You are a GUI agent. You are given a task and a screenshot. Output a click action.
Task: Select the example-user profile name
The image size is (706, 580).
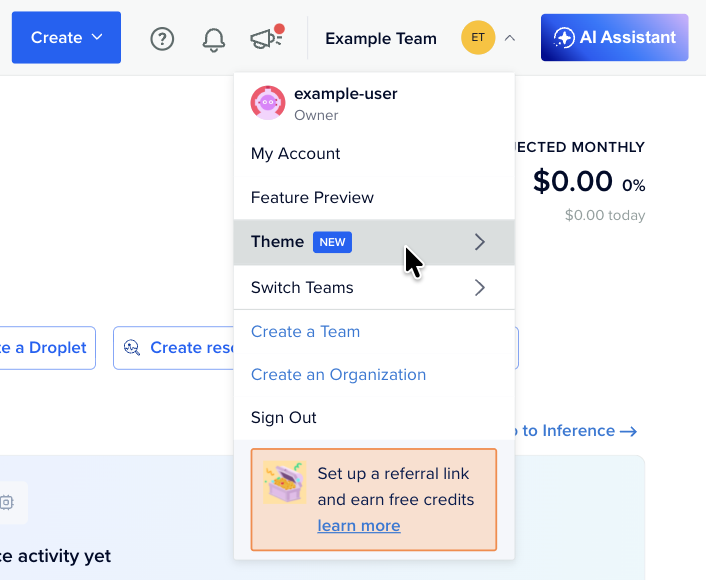(346, 94)
